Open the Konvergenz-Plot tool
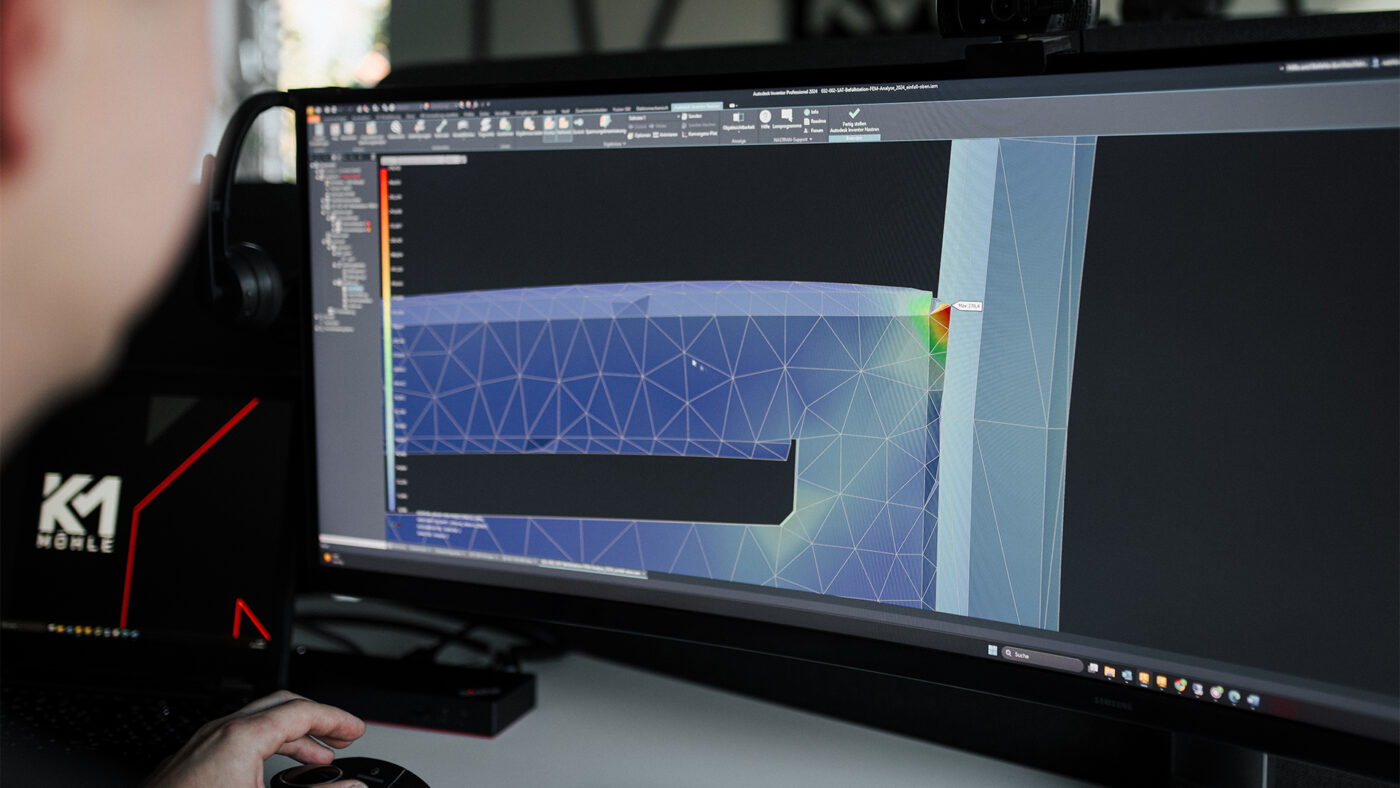Image resolution: width=1400 pixels, height=788 pixels. point(700,134)
